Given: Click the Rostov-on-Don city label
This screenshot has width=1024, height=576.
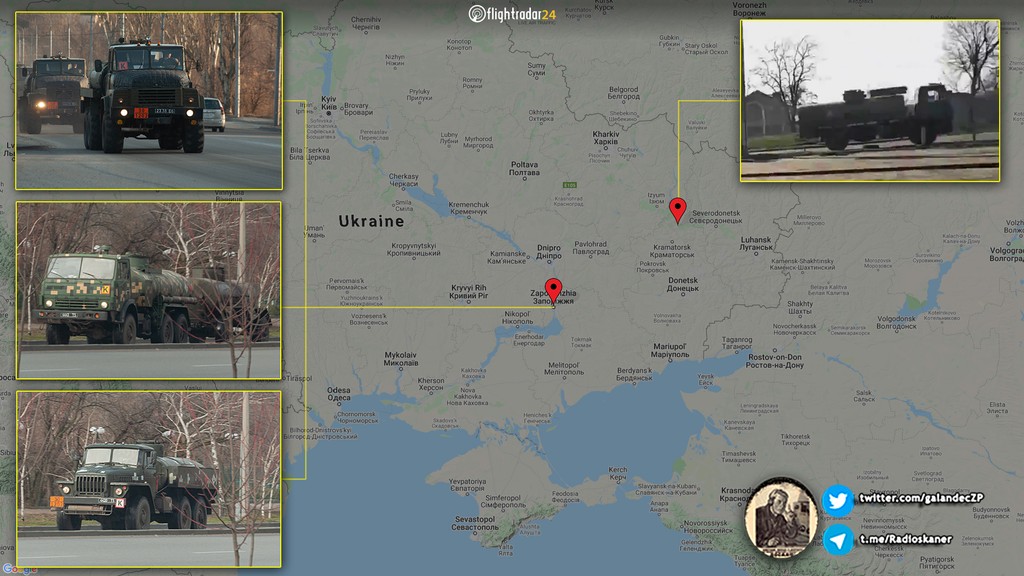Looking at the screenshot, I should (x=775, y=361).
